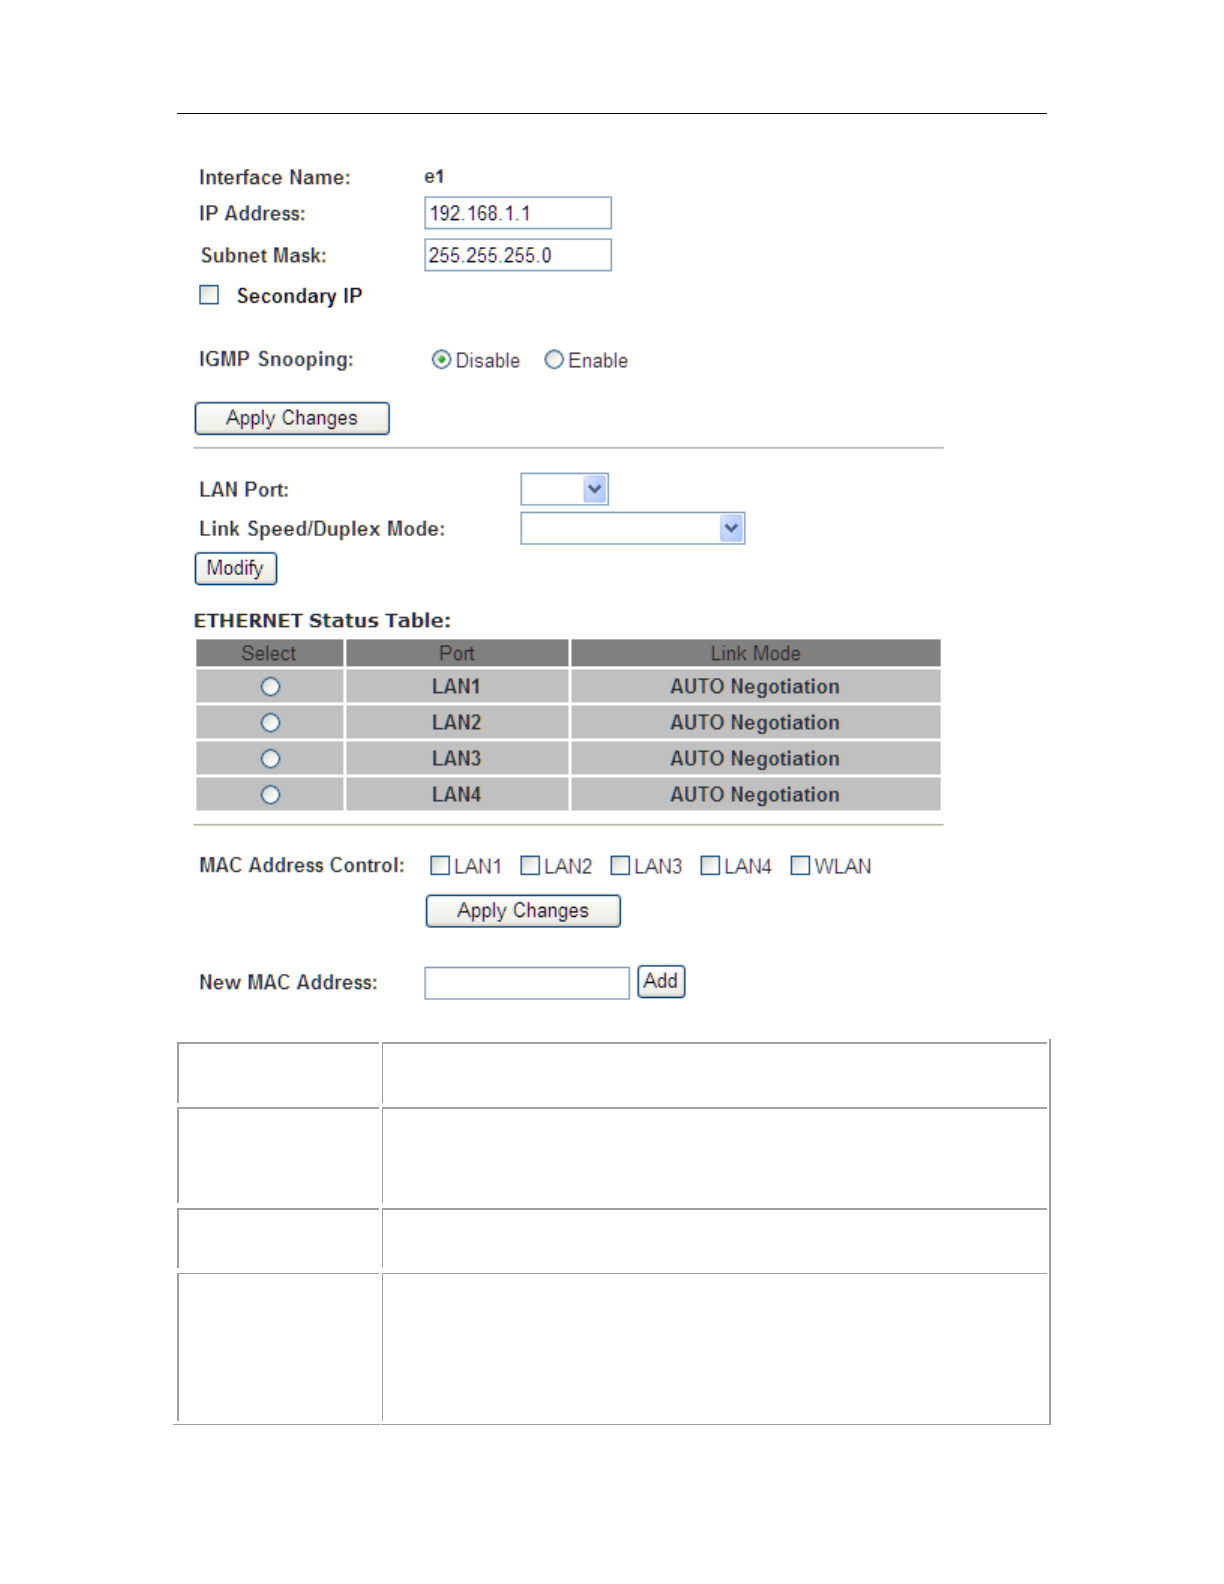This screenshot has width=1224, height=1584.
Task: Click the Select column header
Action: coord(270,653)
